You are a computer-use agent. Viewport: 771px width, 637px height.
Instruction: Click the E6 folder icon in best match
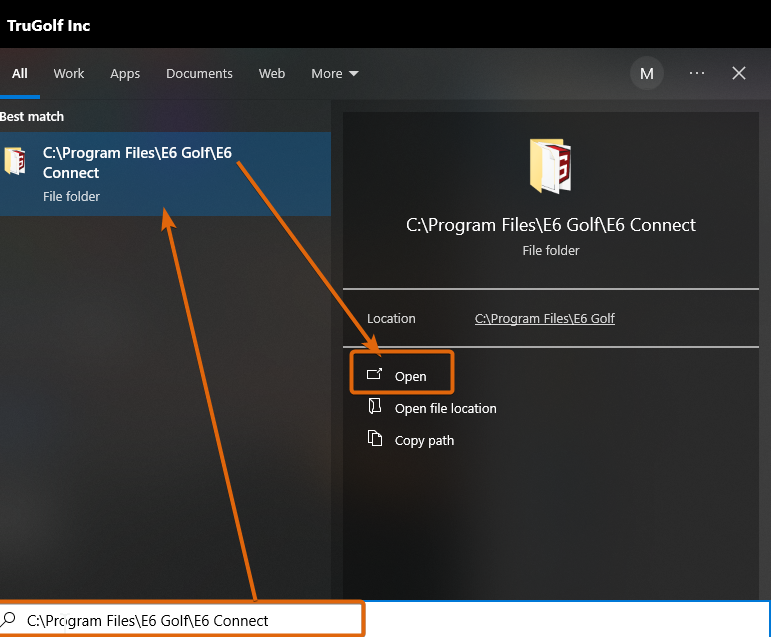[15, 161]
